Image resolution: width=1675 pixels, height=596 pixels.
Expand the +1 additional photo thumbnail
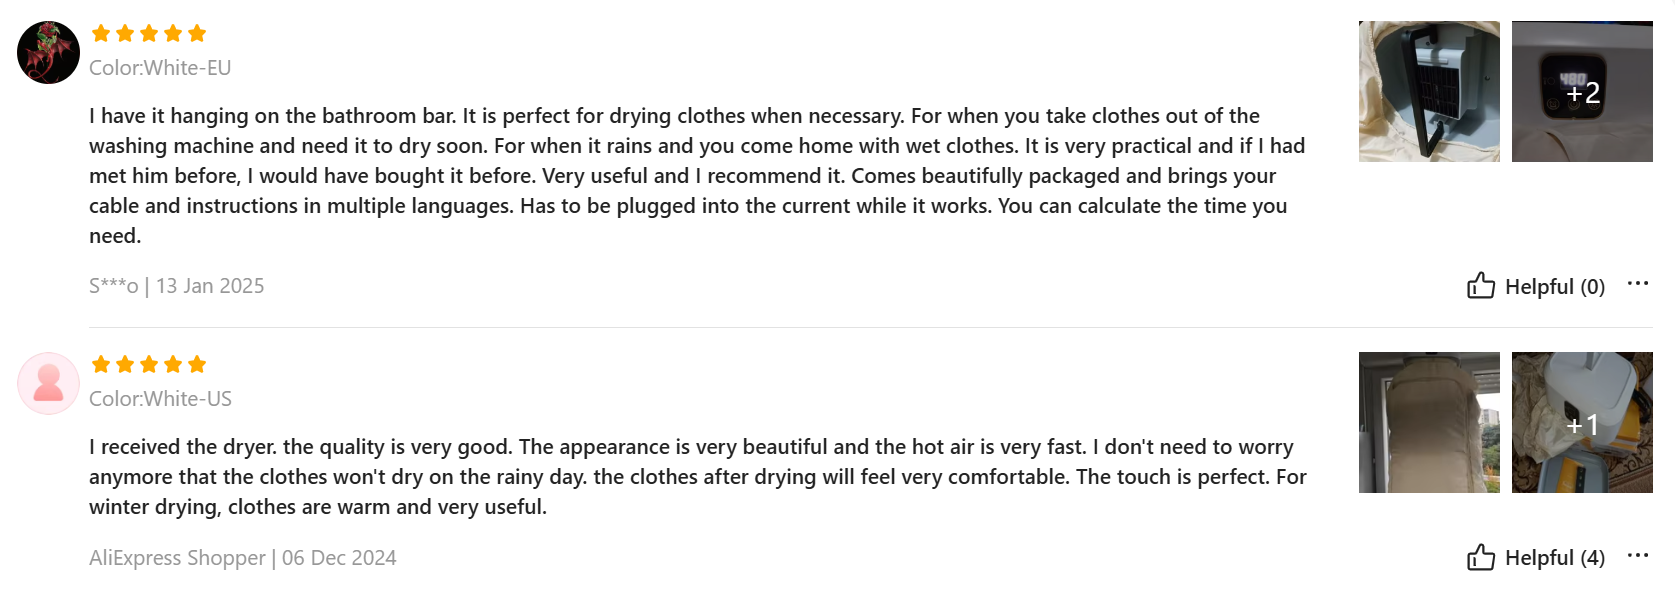1582,422
